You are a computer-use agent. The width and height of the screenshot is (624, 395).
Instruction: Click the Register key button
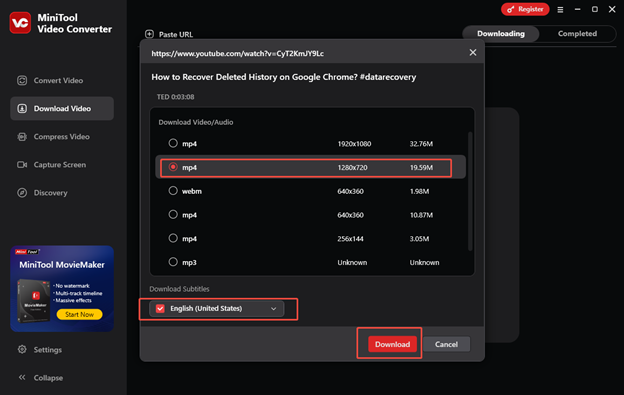point(525,9)
